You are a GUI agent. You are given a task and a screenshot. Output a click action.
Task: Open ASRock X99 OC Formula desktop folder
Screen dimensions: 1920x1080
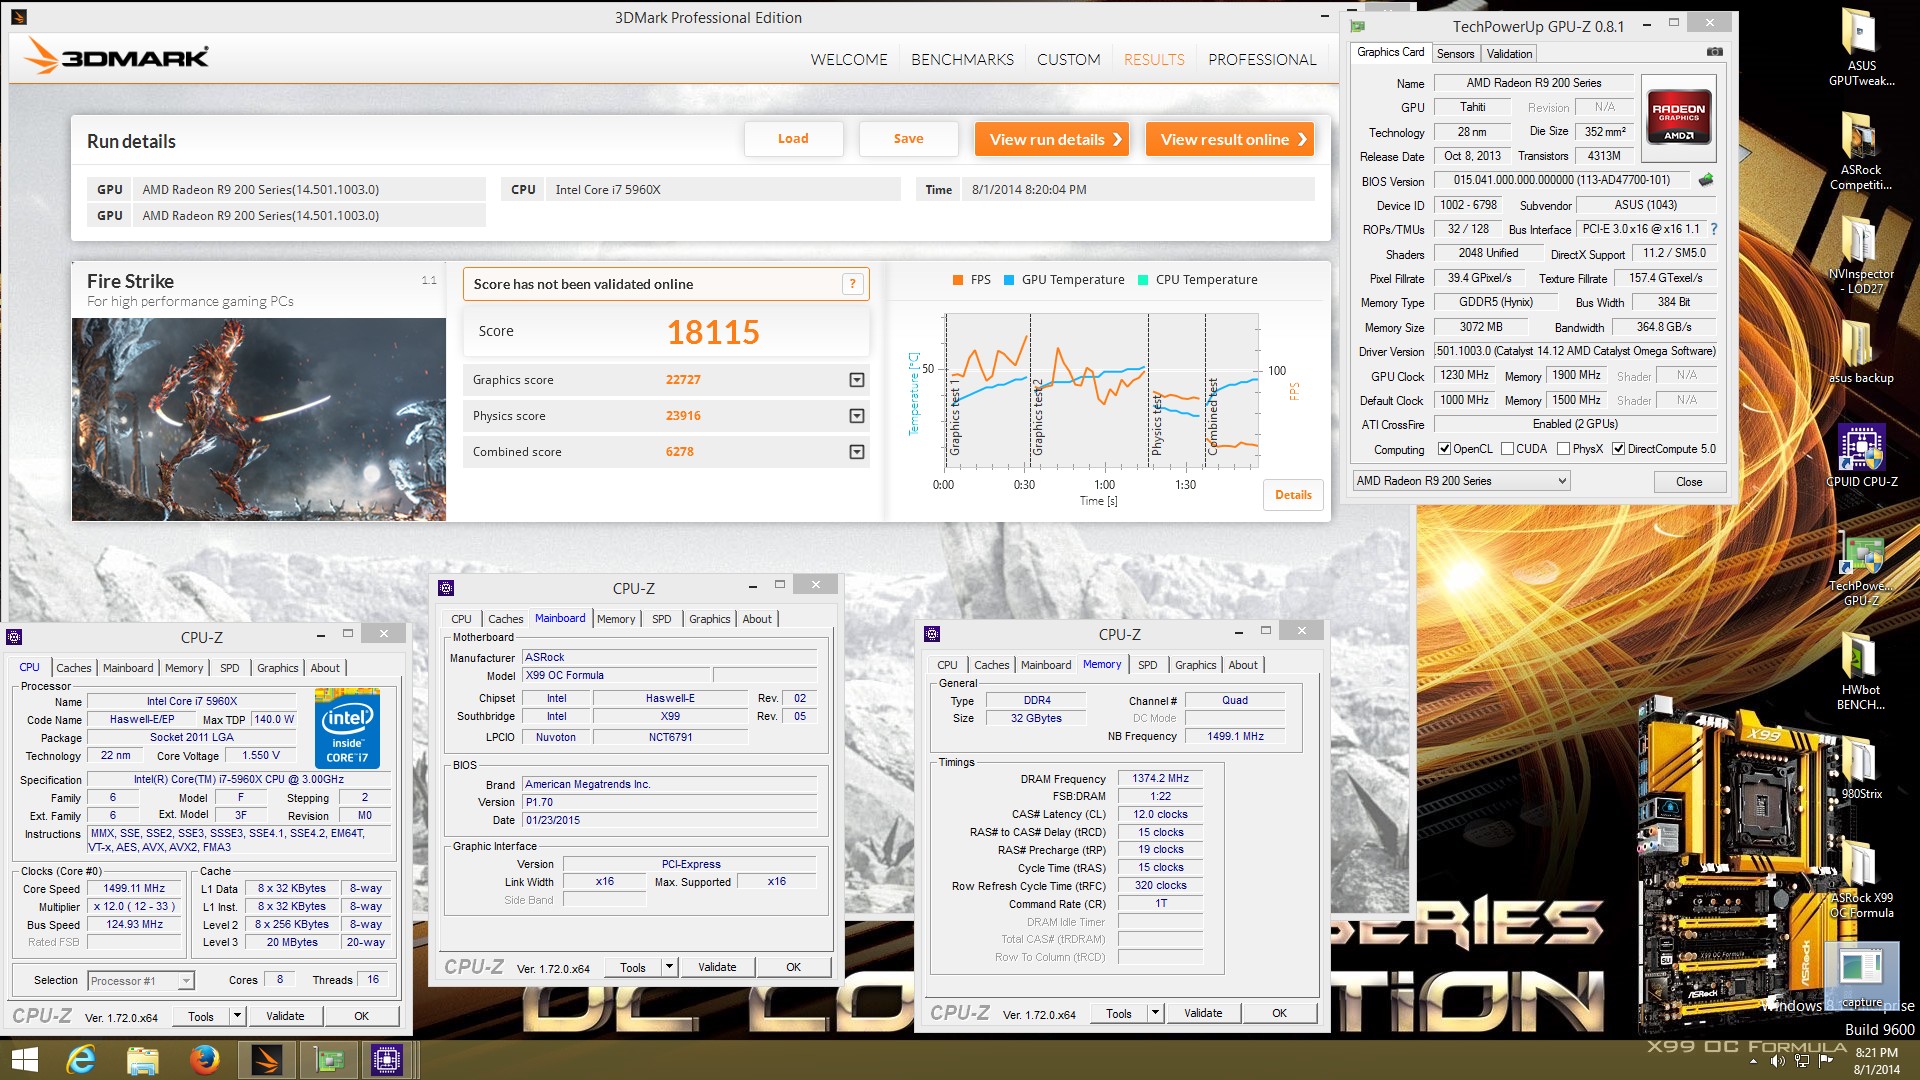tap(1861, 879)
